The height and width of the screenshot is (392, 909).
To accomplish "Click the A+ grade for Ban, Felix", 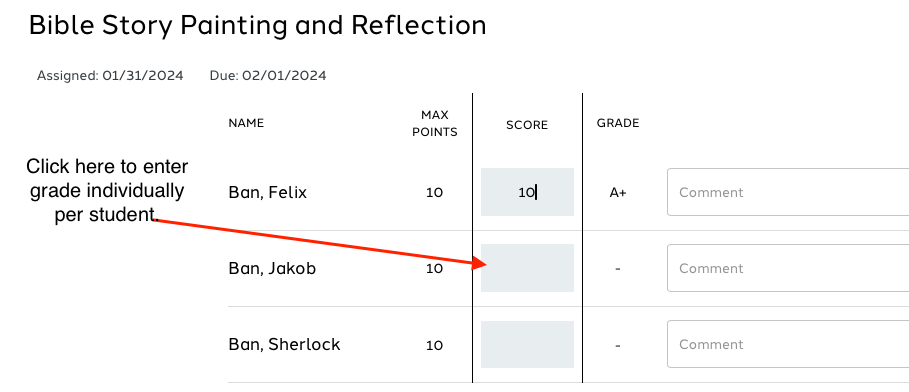I will (x=618, y=193).
